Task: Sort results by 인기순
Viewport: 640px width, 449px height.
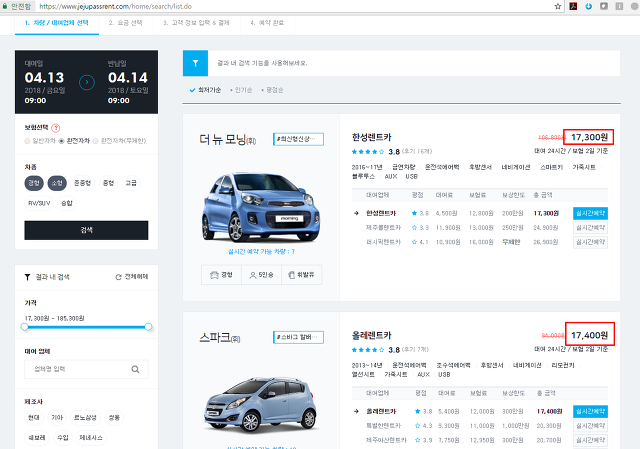Action: pos(241,90)
